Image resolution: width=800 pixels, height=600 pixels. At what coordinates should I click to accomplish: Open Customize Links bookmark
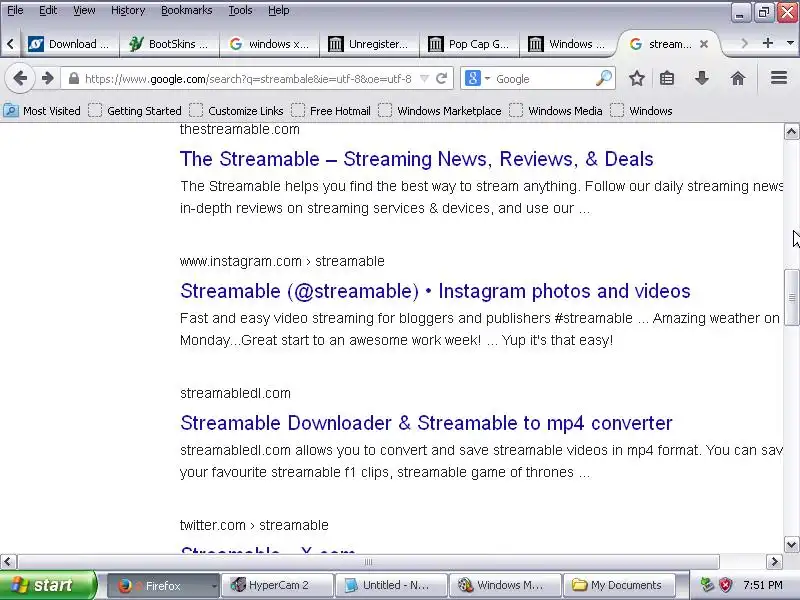[x=236, y=111]
